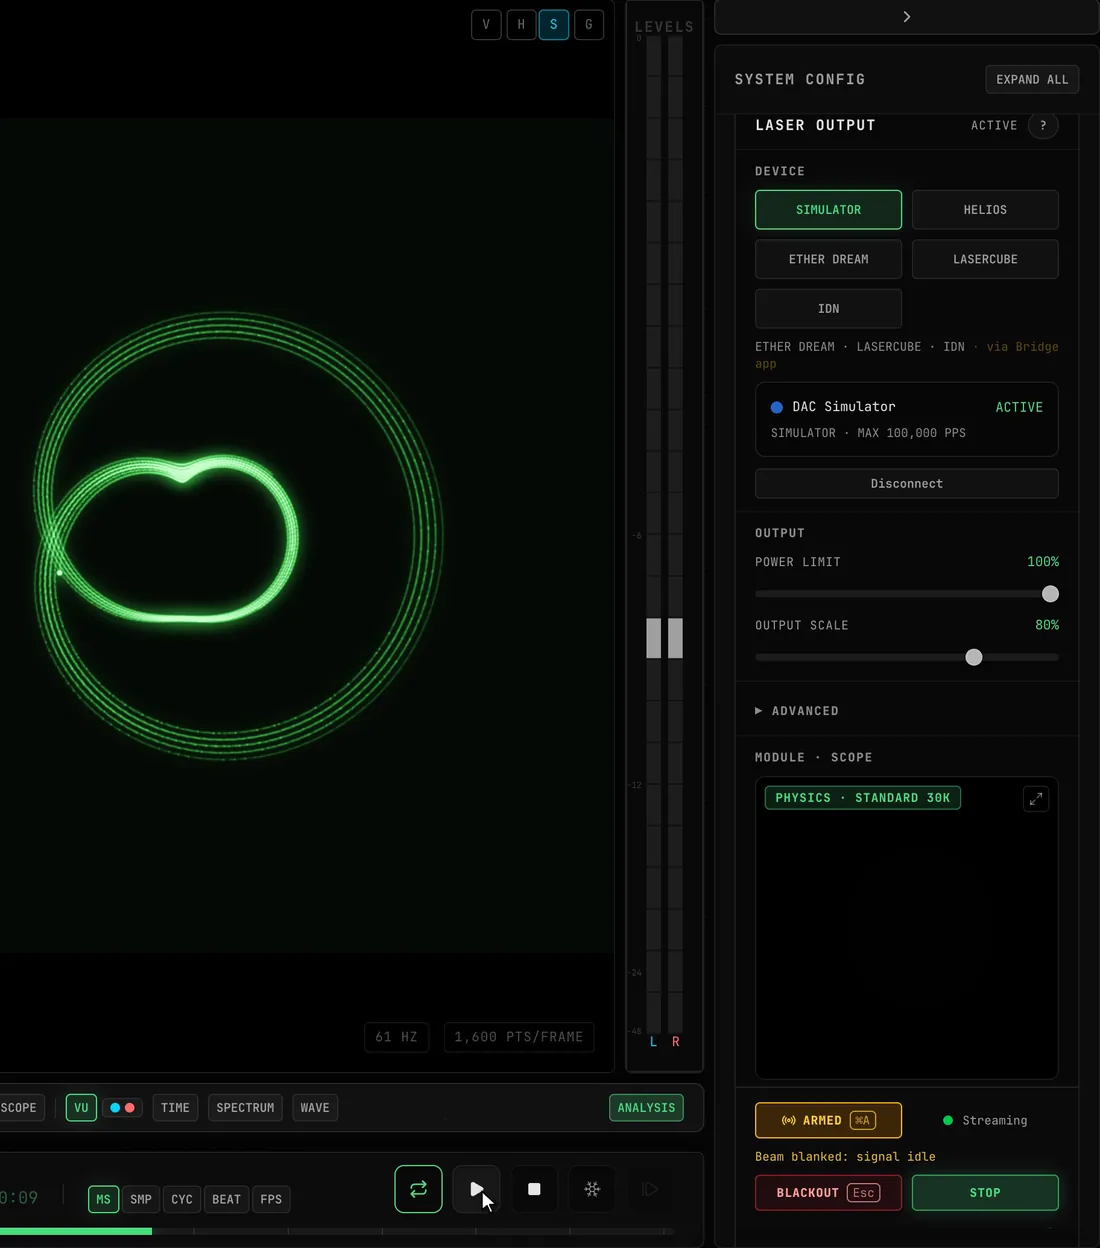This screenshot has height=1248, width=1100.
Task: Select CYC time unit
Action: (182, 1199)
